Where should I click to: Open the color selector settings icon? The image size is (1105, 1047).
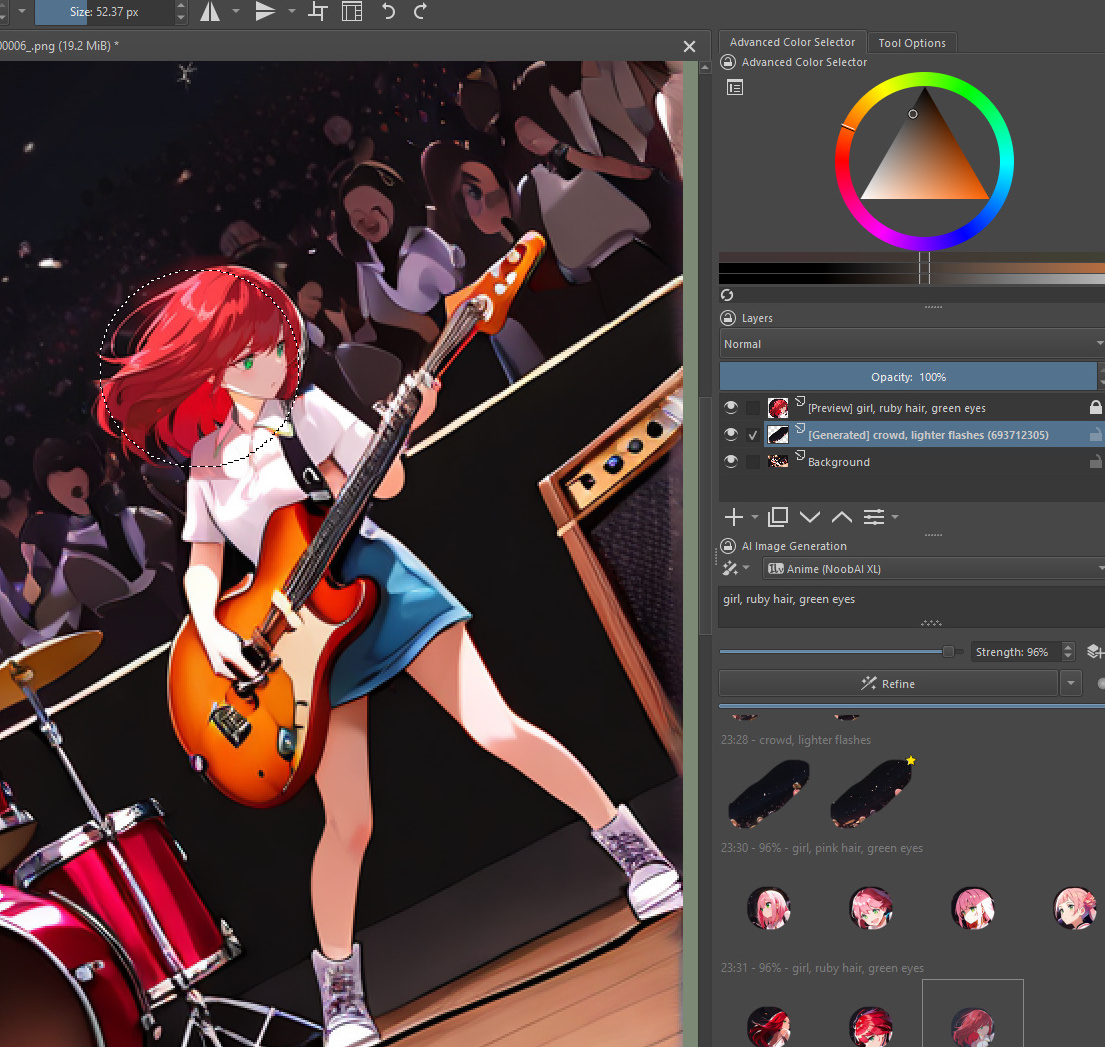pyautogui.click(x=735, y=87)
